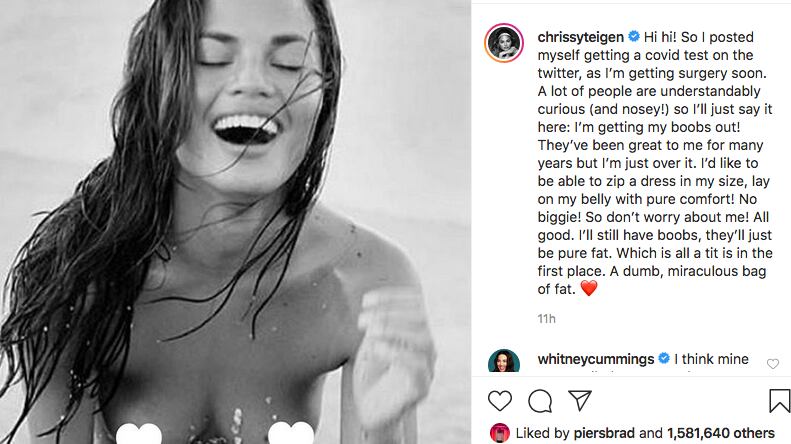Viewport: 791px width, 444px height.
Task: Open comments via the speech bubble icon
Action: coord(540,401)
